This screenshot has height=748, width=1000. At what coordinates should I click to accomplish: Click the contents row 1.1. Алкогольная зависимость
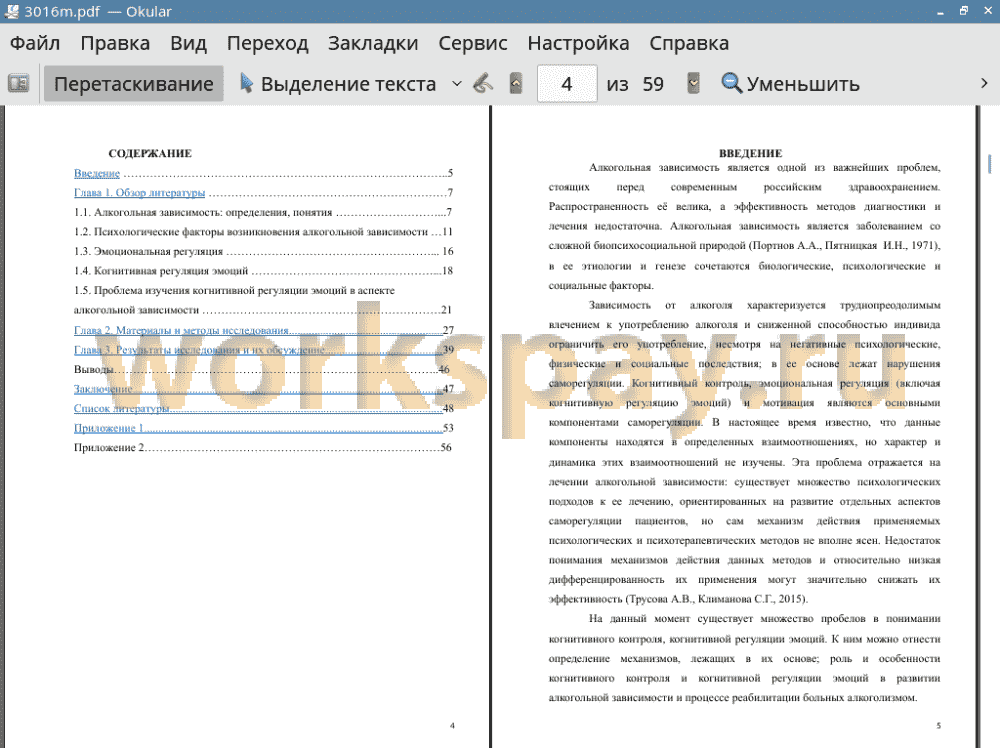pos(263,212)
